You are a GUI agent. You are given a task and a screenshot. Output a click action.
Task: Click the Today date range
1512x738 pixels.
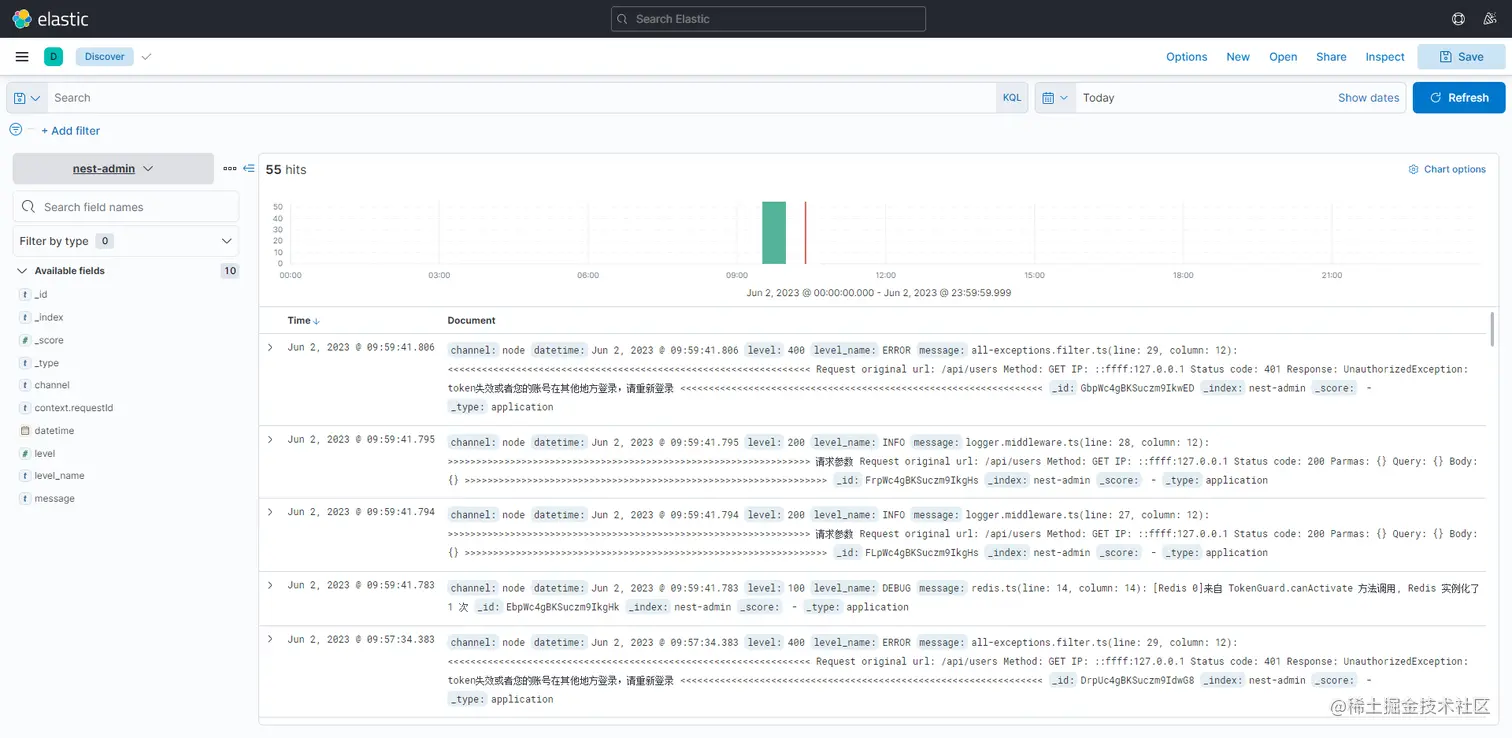click(1098, 98)
